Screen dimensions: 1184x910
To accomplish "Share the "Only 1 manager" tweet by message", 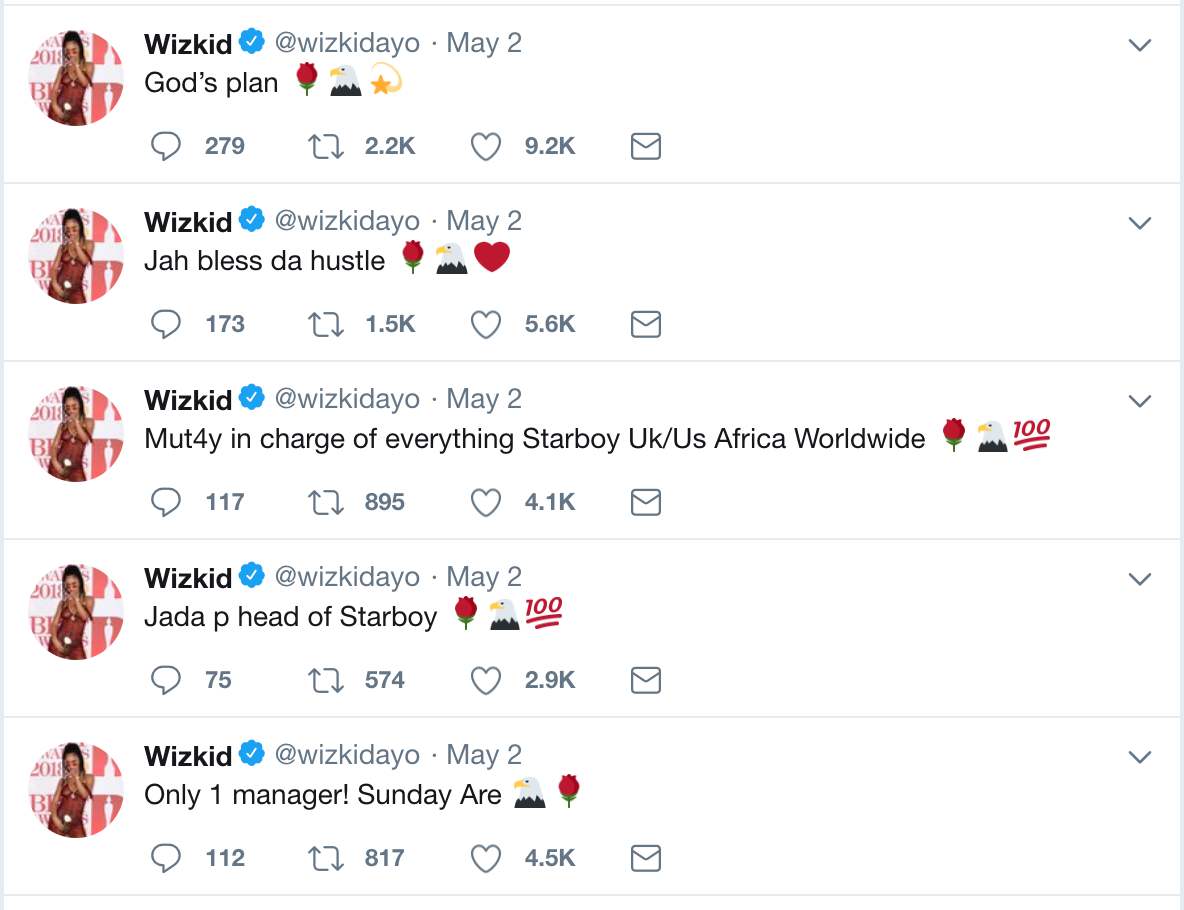I will click(646, 859).
